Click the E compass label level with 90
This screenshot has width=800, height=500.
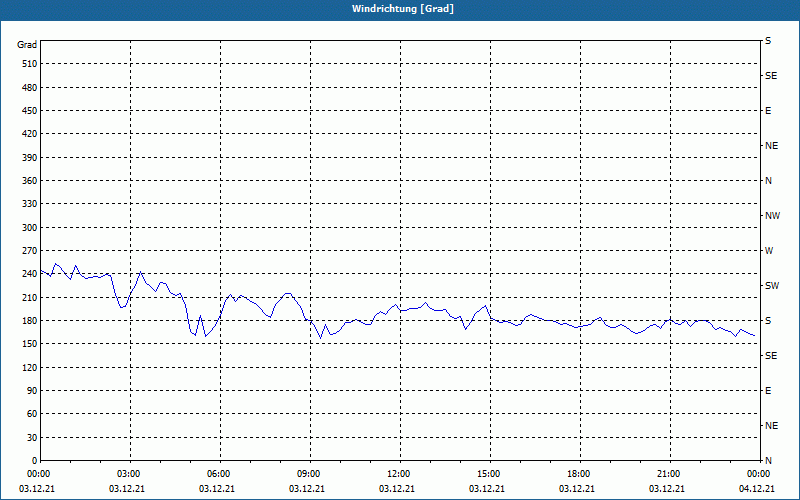pos(768,391)
